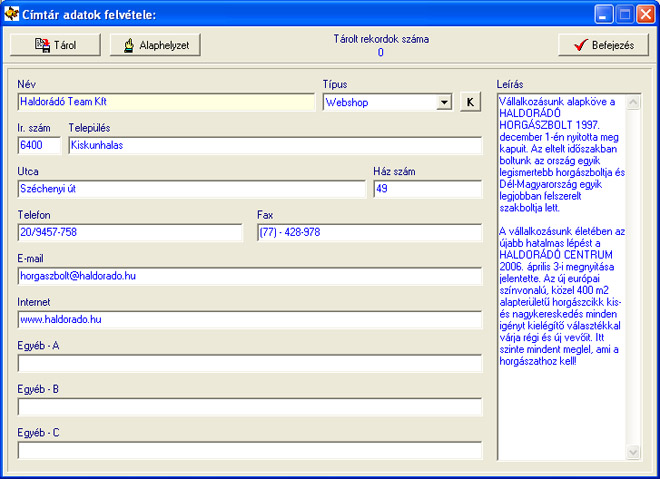Image resolution: width=660 pixels, height=479 pixels.
Task: Click the application icon in title bar
Action: click(x=11, y=13)
